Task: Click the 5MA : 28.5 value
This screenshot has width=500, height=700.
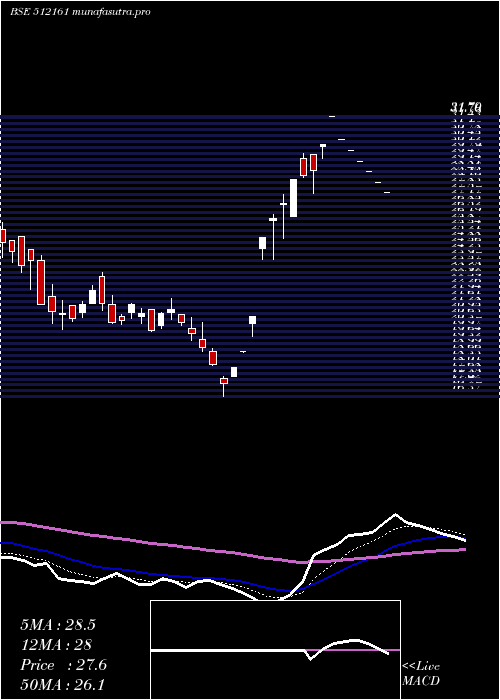Action: coord(58,625)
